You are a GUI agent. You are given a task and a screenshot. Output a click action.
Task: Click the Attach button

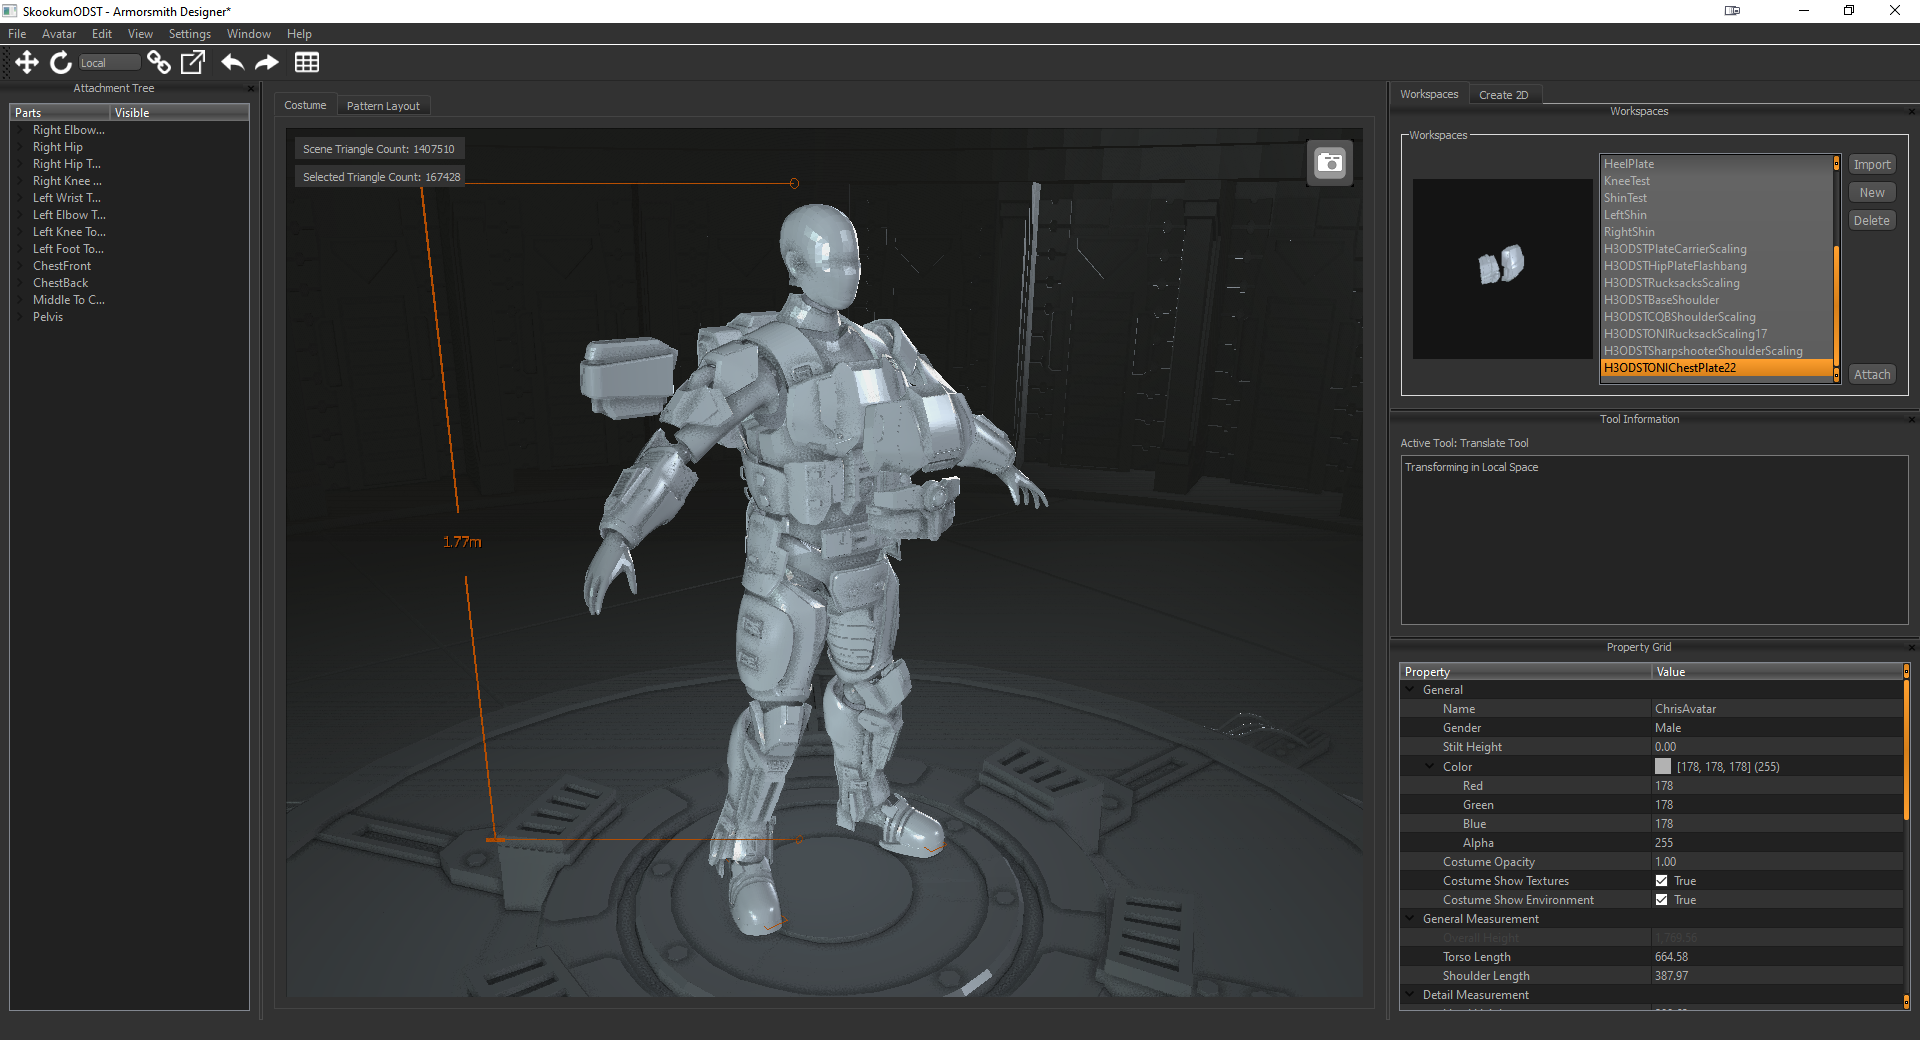click(1871, 375)
